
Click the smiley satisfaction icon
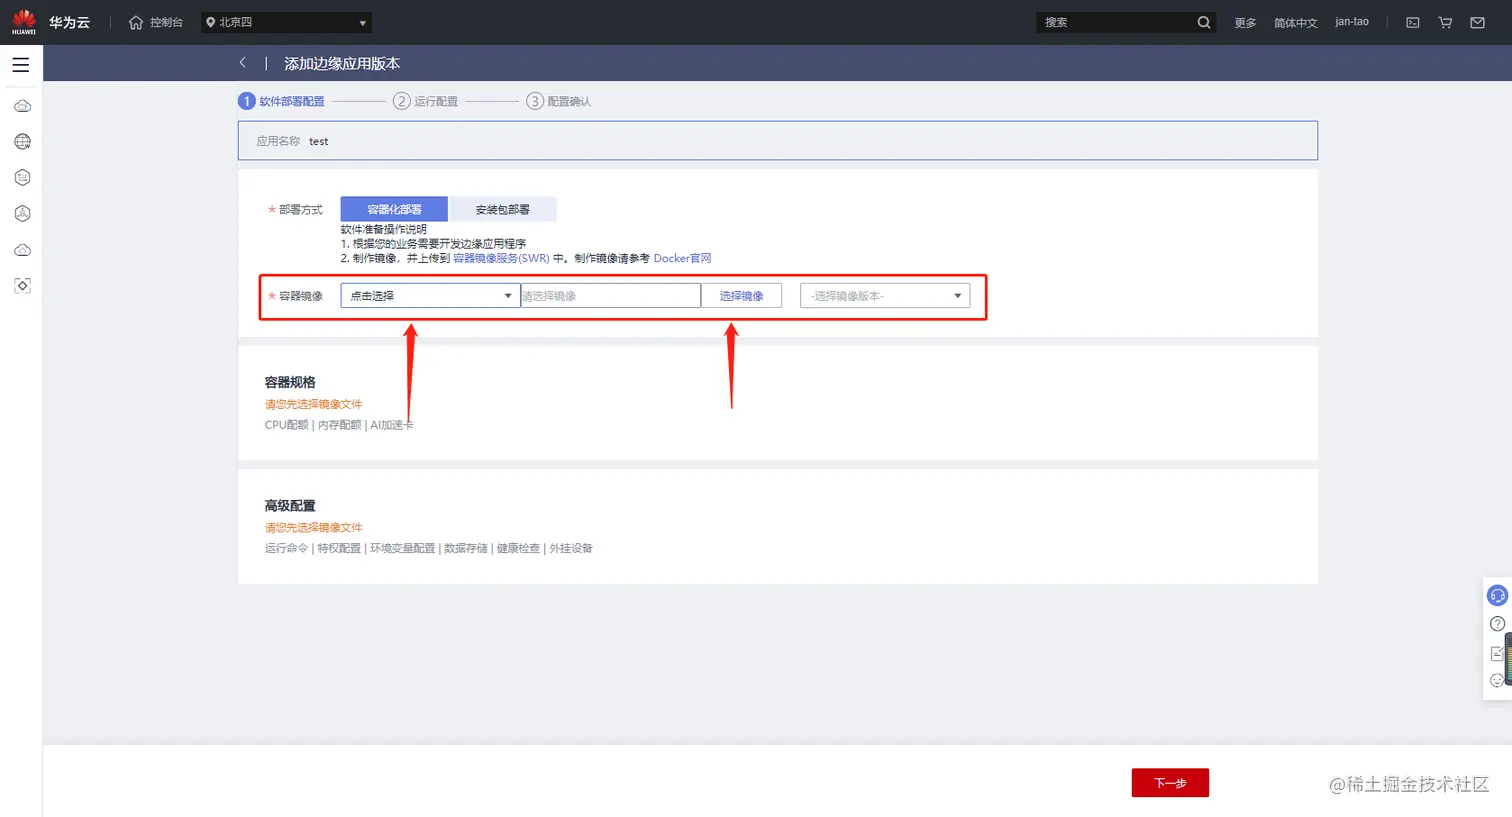[1497, 680]
